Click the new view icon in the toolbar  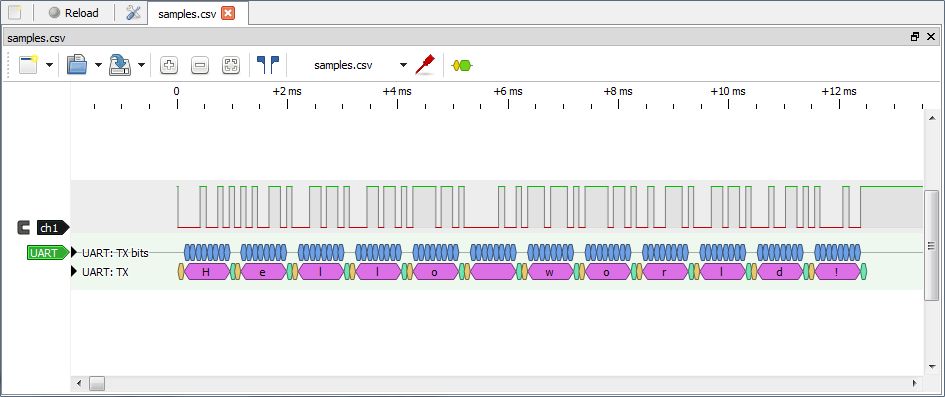pyautogui.click(x=28, y=64)
